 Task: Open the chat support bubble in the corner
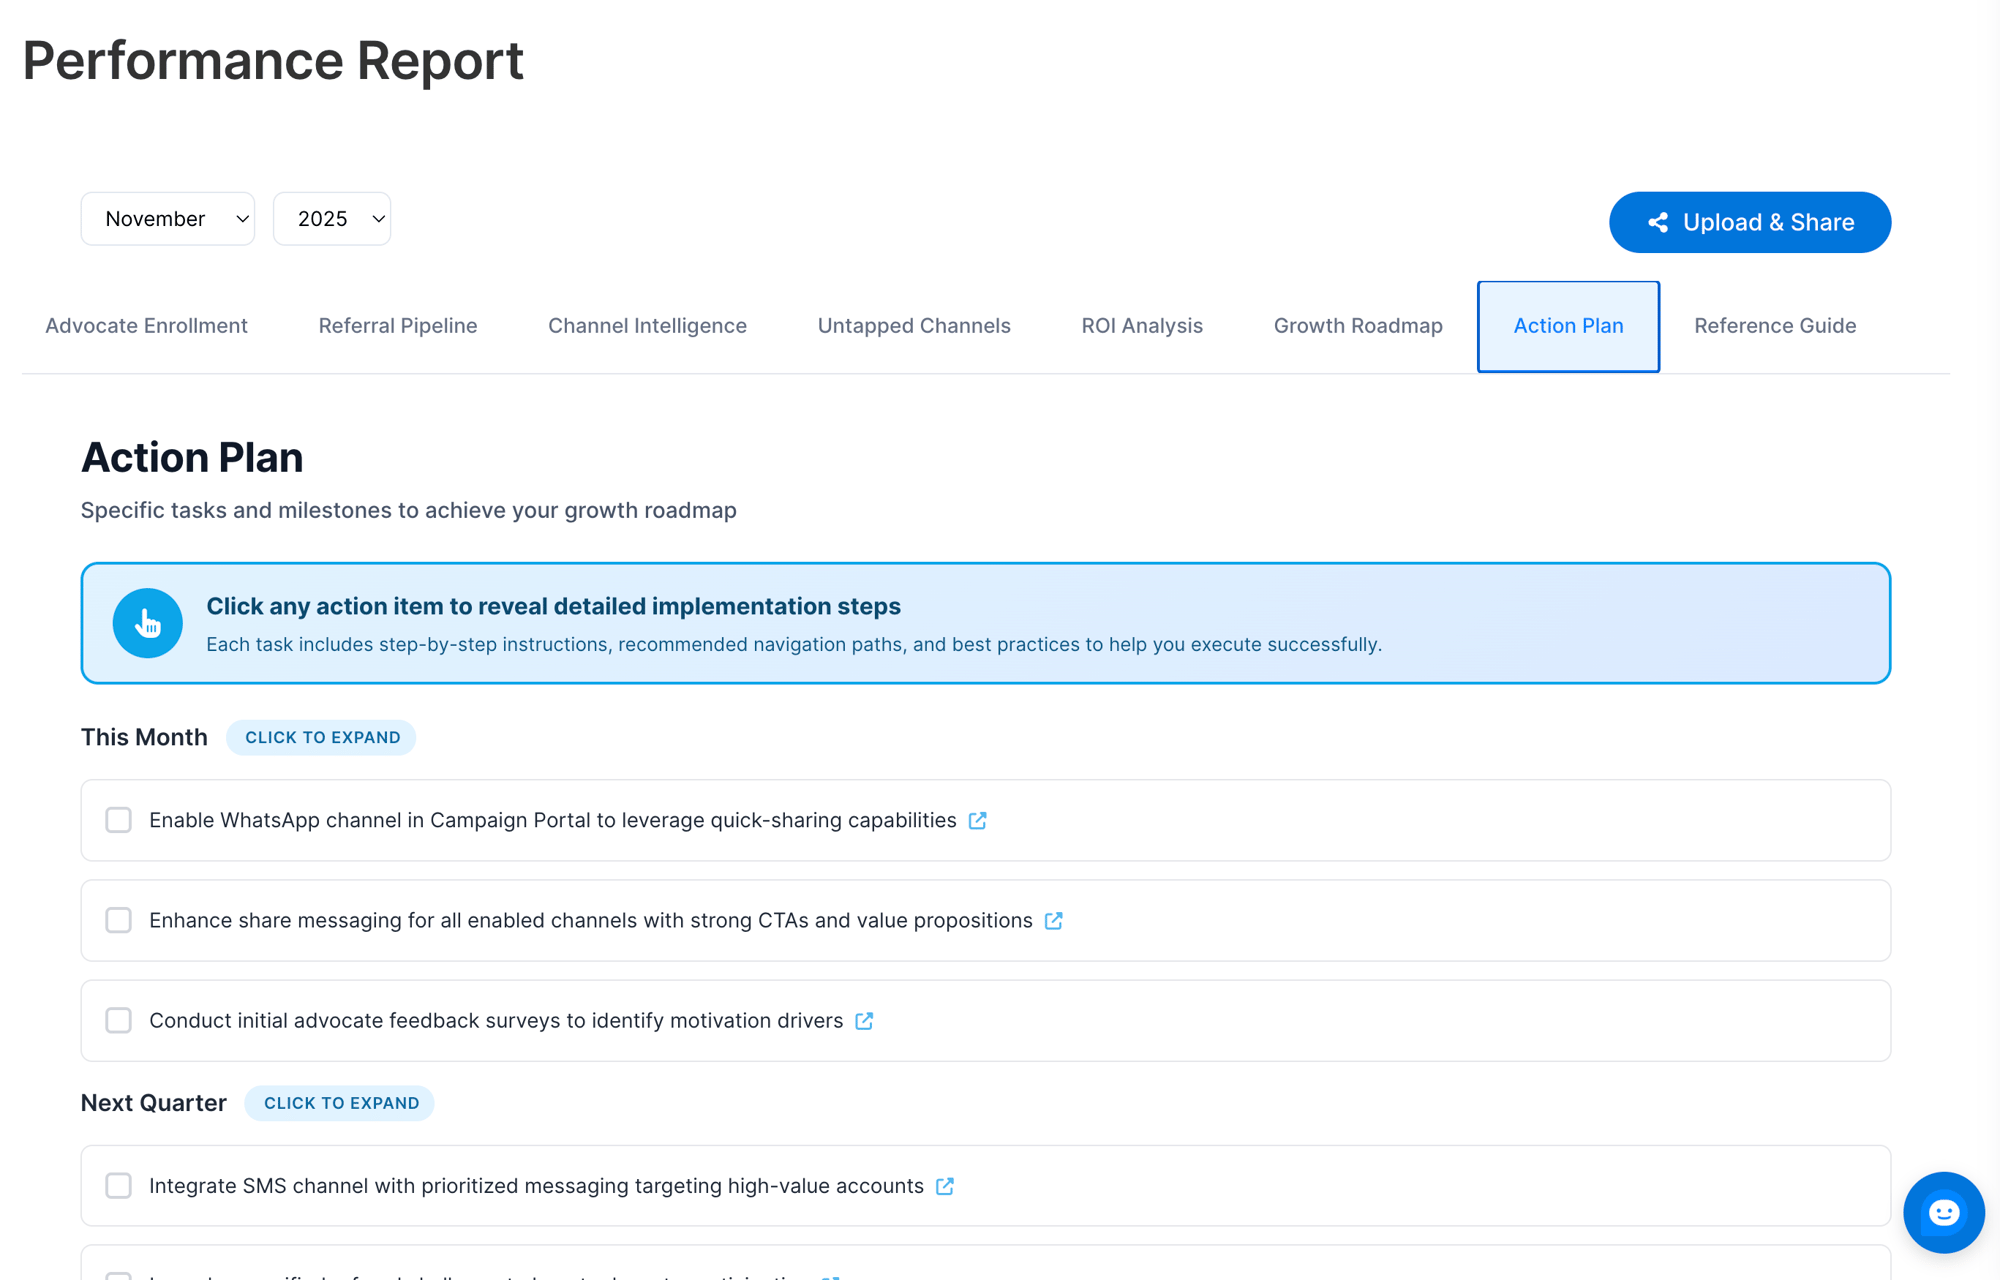(x=1943, y=1212)
